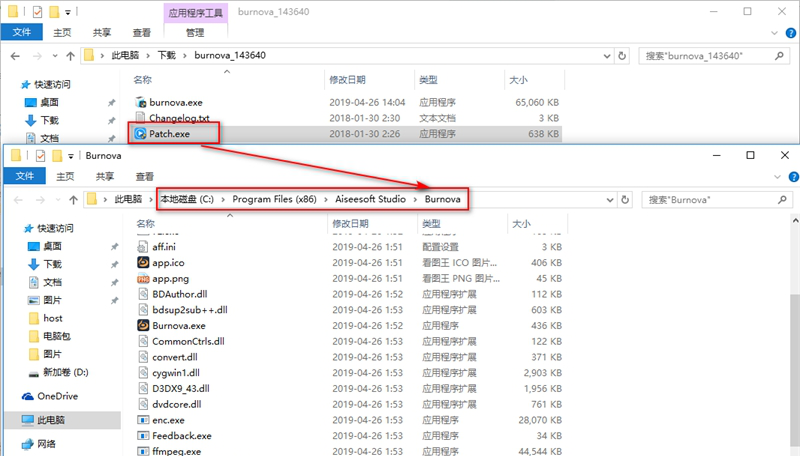800x474 pixels.
Task: Click new folder icon in Burnova title bar
Action: pyautogui.click(x=57, y=156)
